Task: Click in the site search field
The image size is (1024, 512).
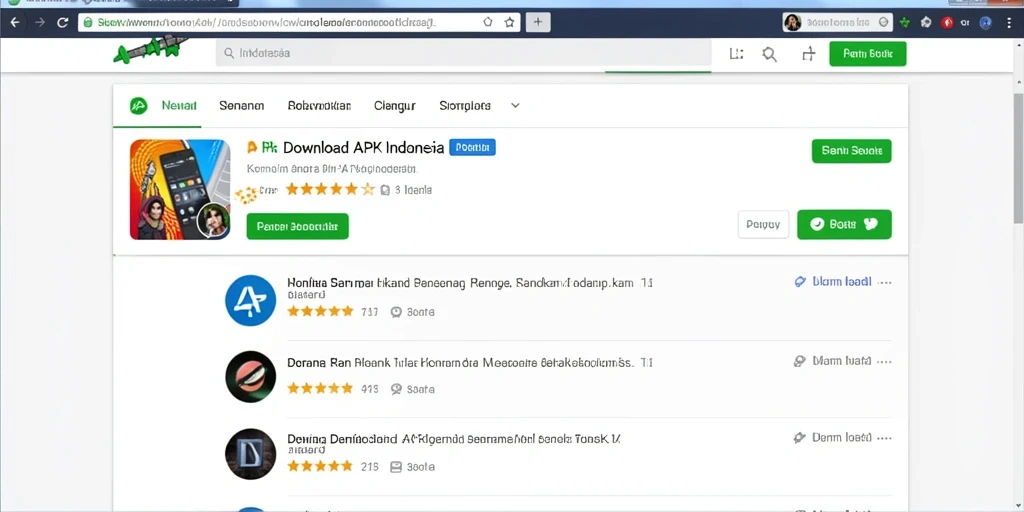Action: click(464, 54)
